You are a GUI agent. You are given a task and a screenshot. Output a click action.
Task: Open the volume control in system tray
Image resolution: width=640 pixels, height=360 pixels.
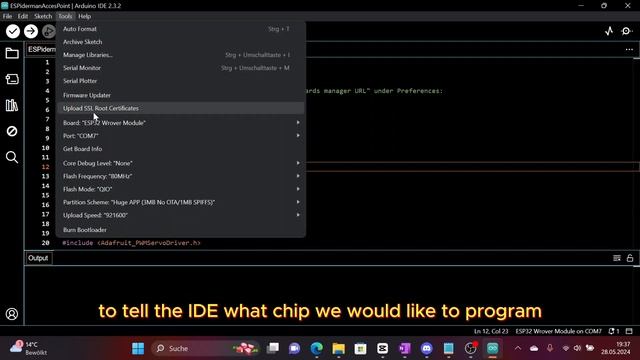[x=577, y=348]
